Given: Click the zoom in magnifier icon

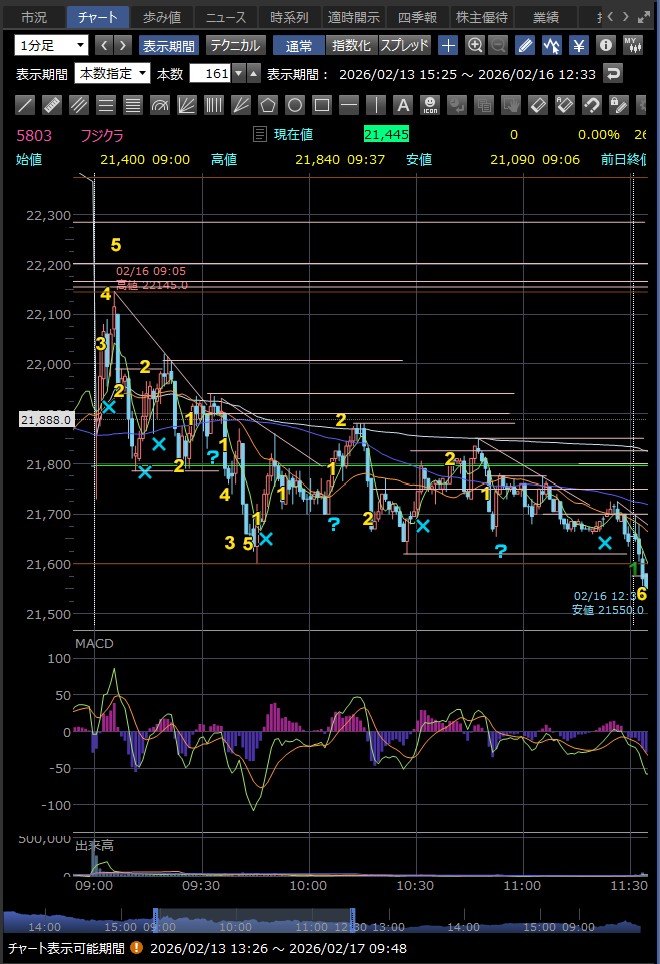Looking at the screenshot, I should tap(475, 45).
